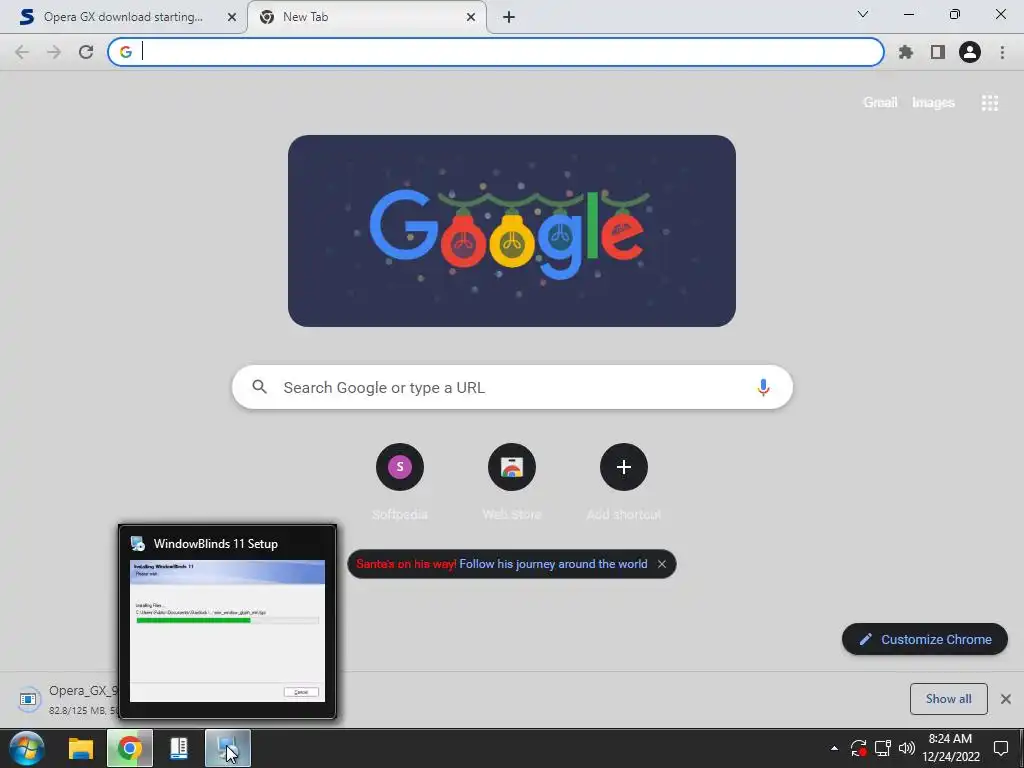Click the Images link
This screenshot has width=1024, height=768.
pos(933,103)
